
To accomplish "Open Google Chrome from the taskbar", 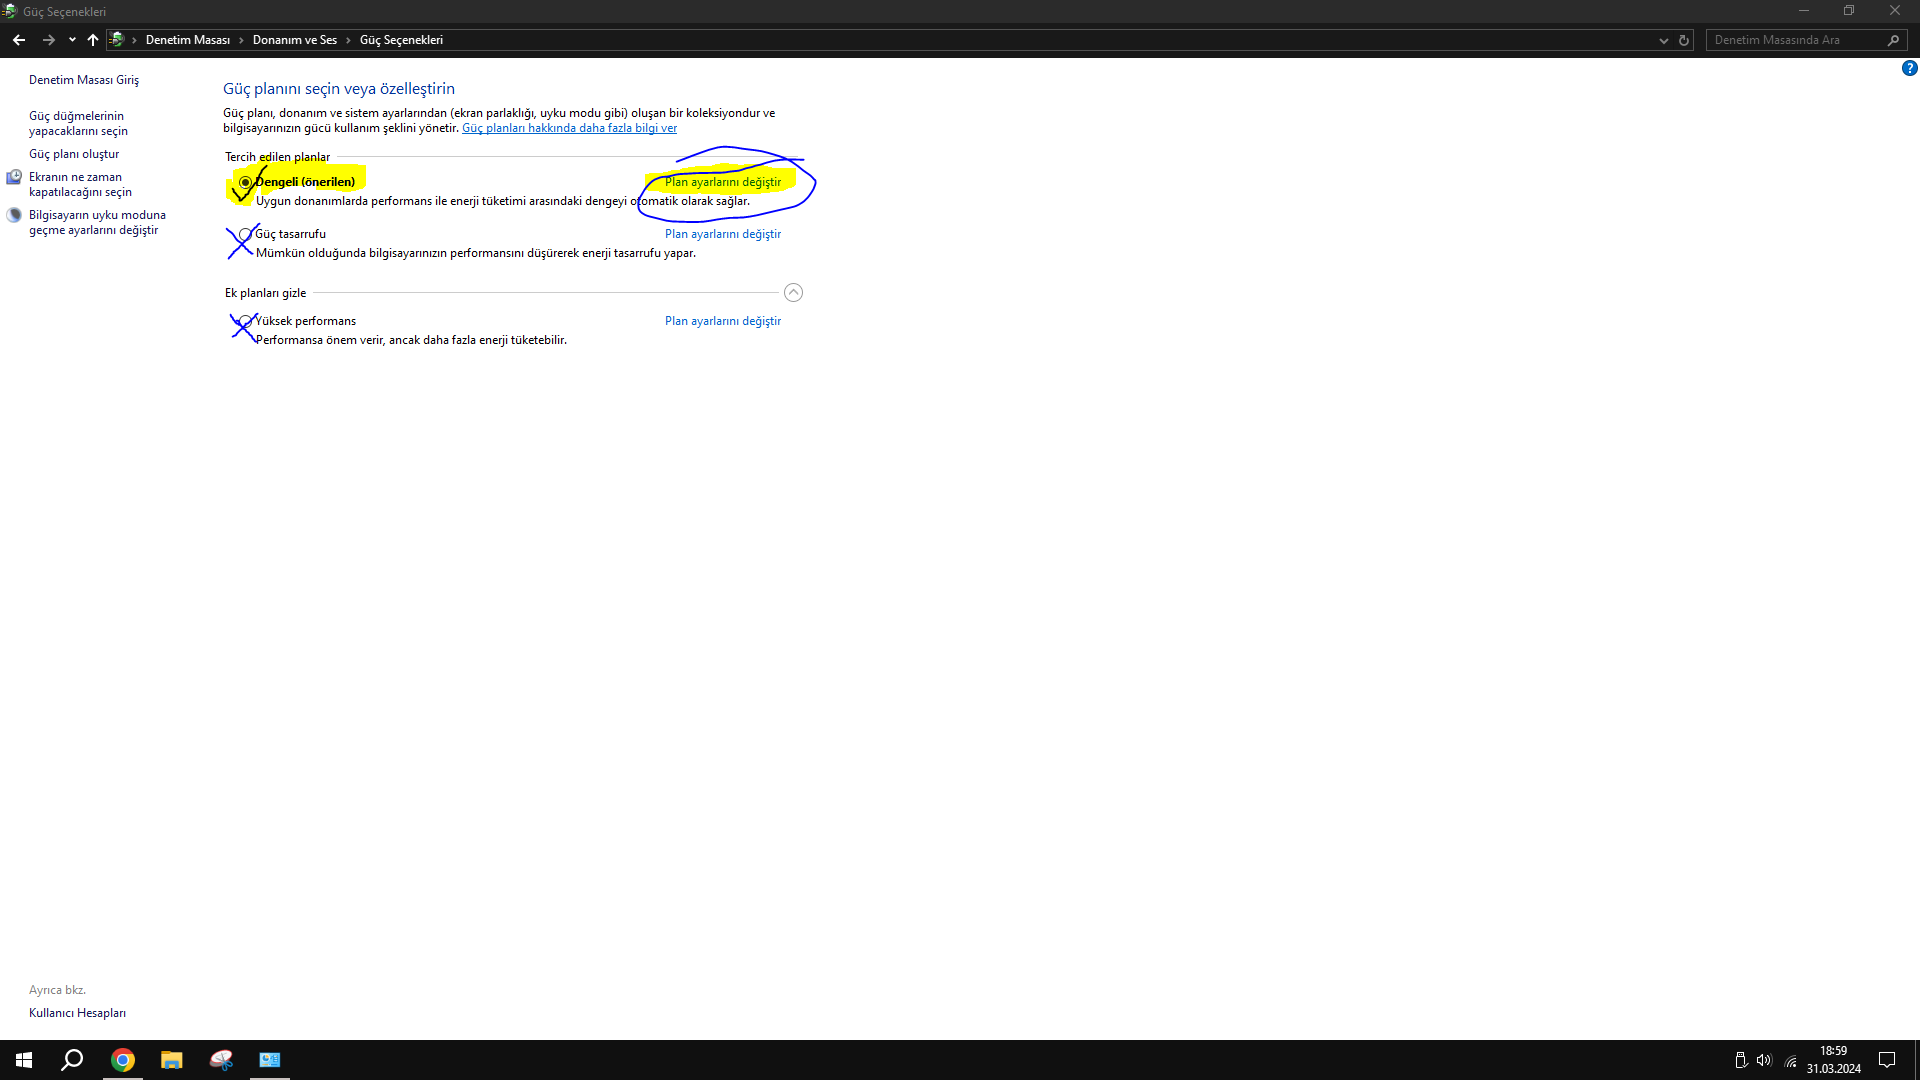I will coord(123,1060).
